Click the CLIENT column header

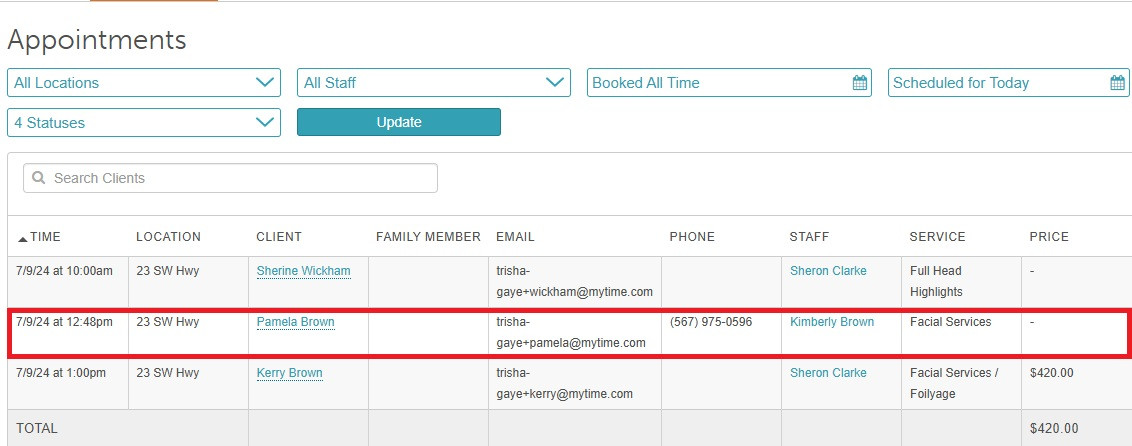[279, 237]
